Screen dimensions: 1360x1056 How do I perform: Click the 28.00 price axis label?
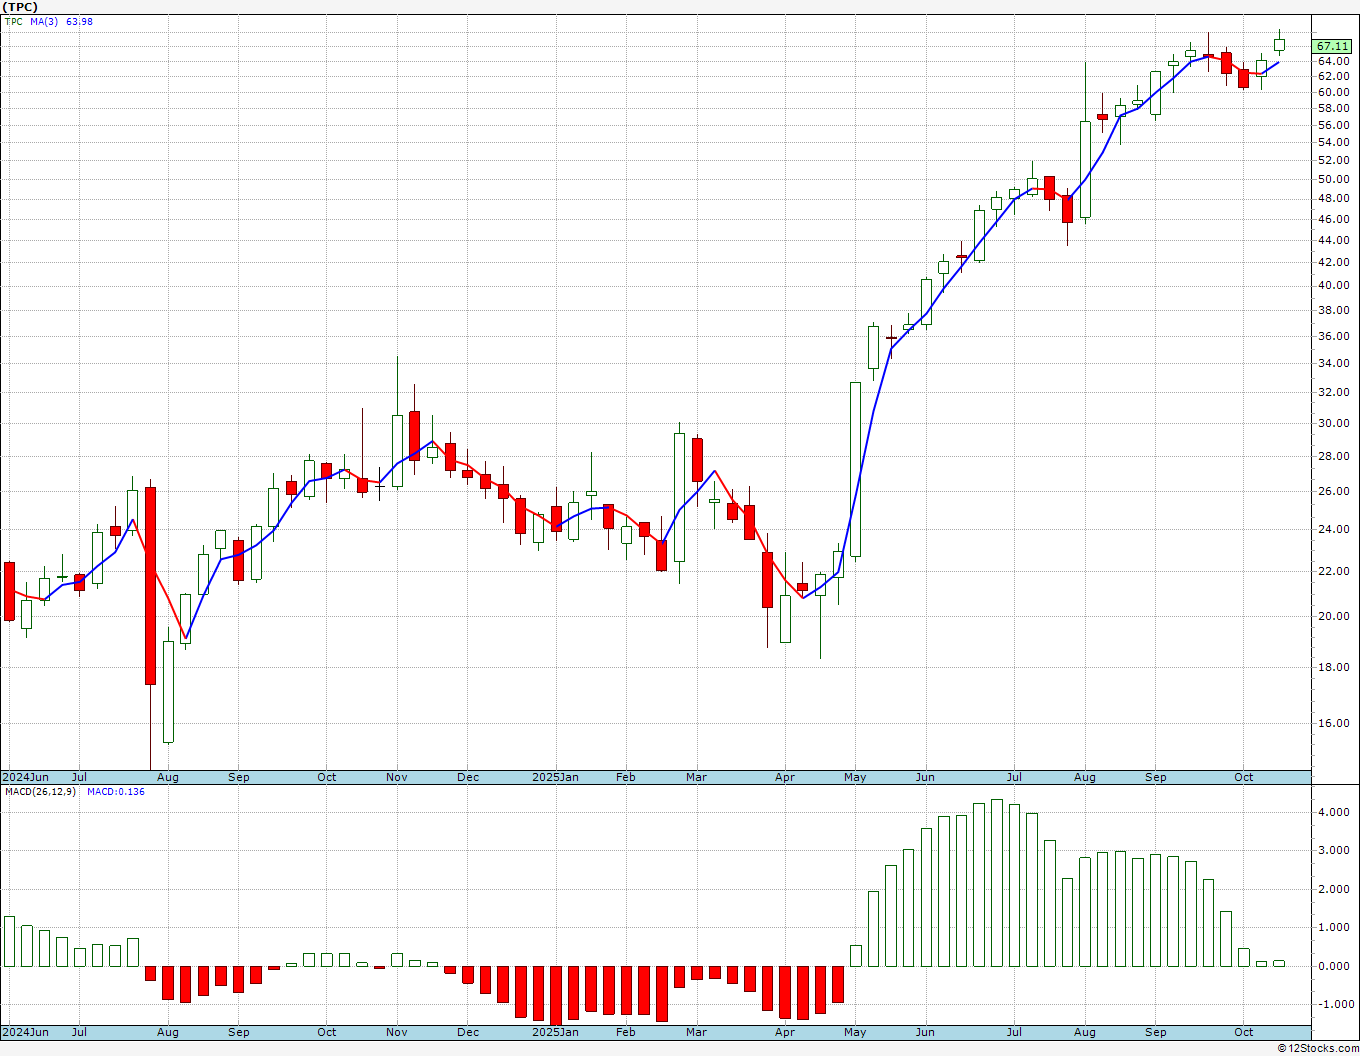1333,456
